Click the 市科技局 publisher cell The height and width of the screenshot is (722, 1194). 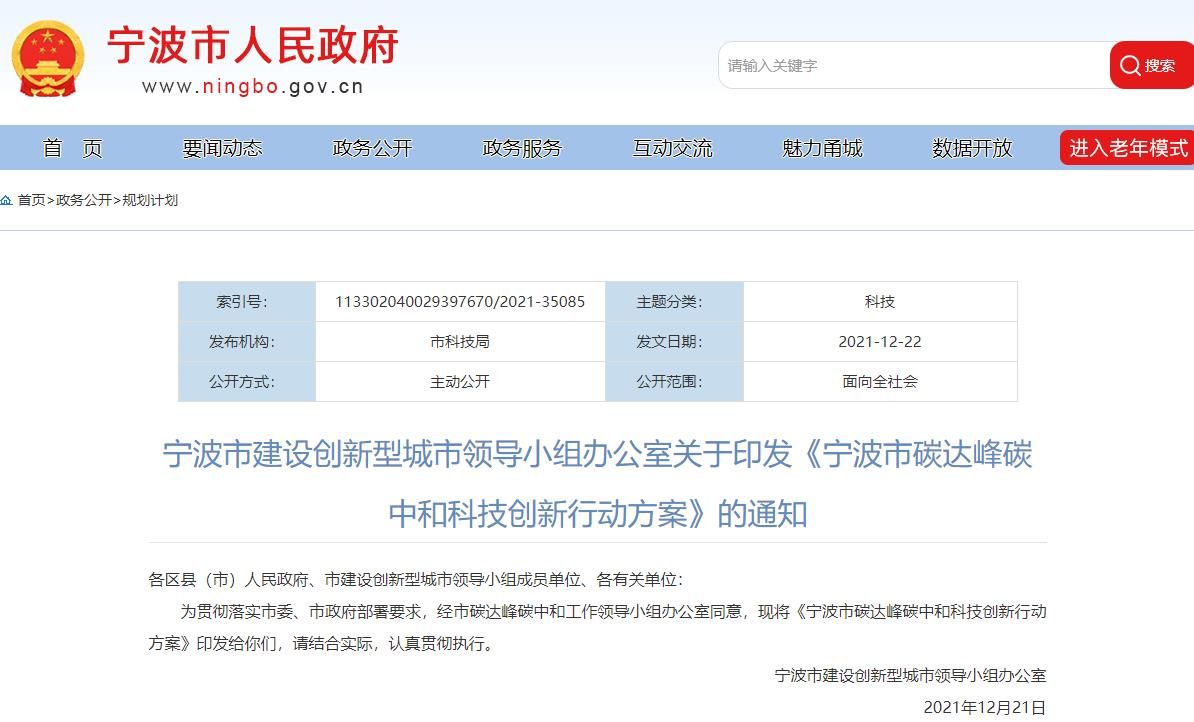pyautogui.click(x=460, y=341)
